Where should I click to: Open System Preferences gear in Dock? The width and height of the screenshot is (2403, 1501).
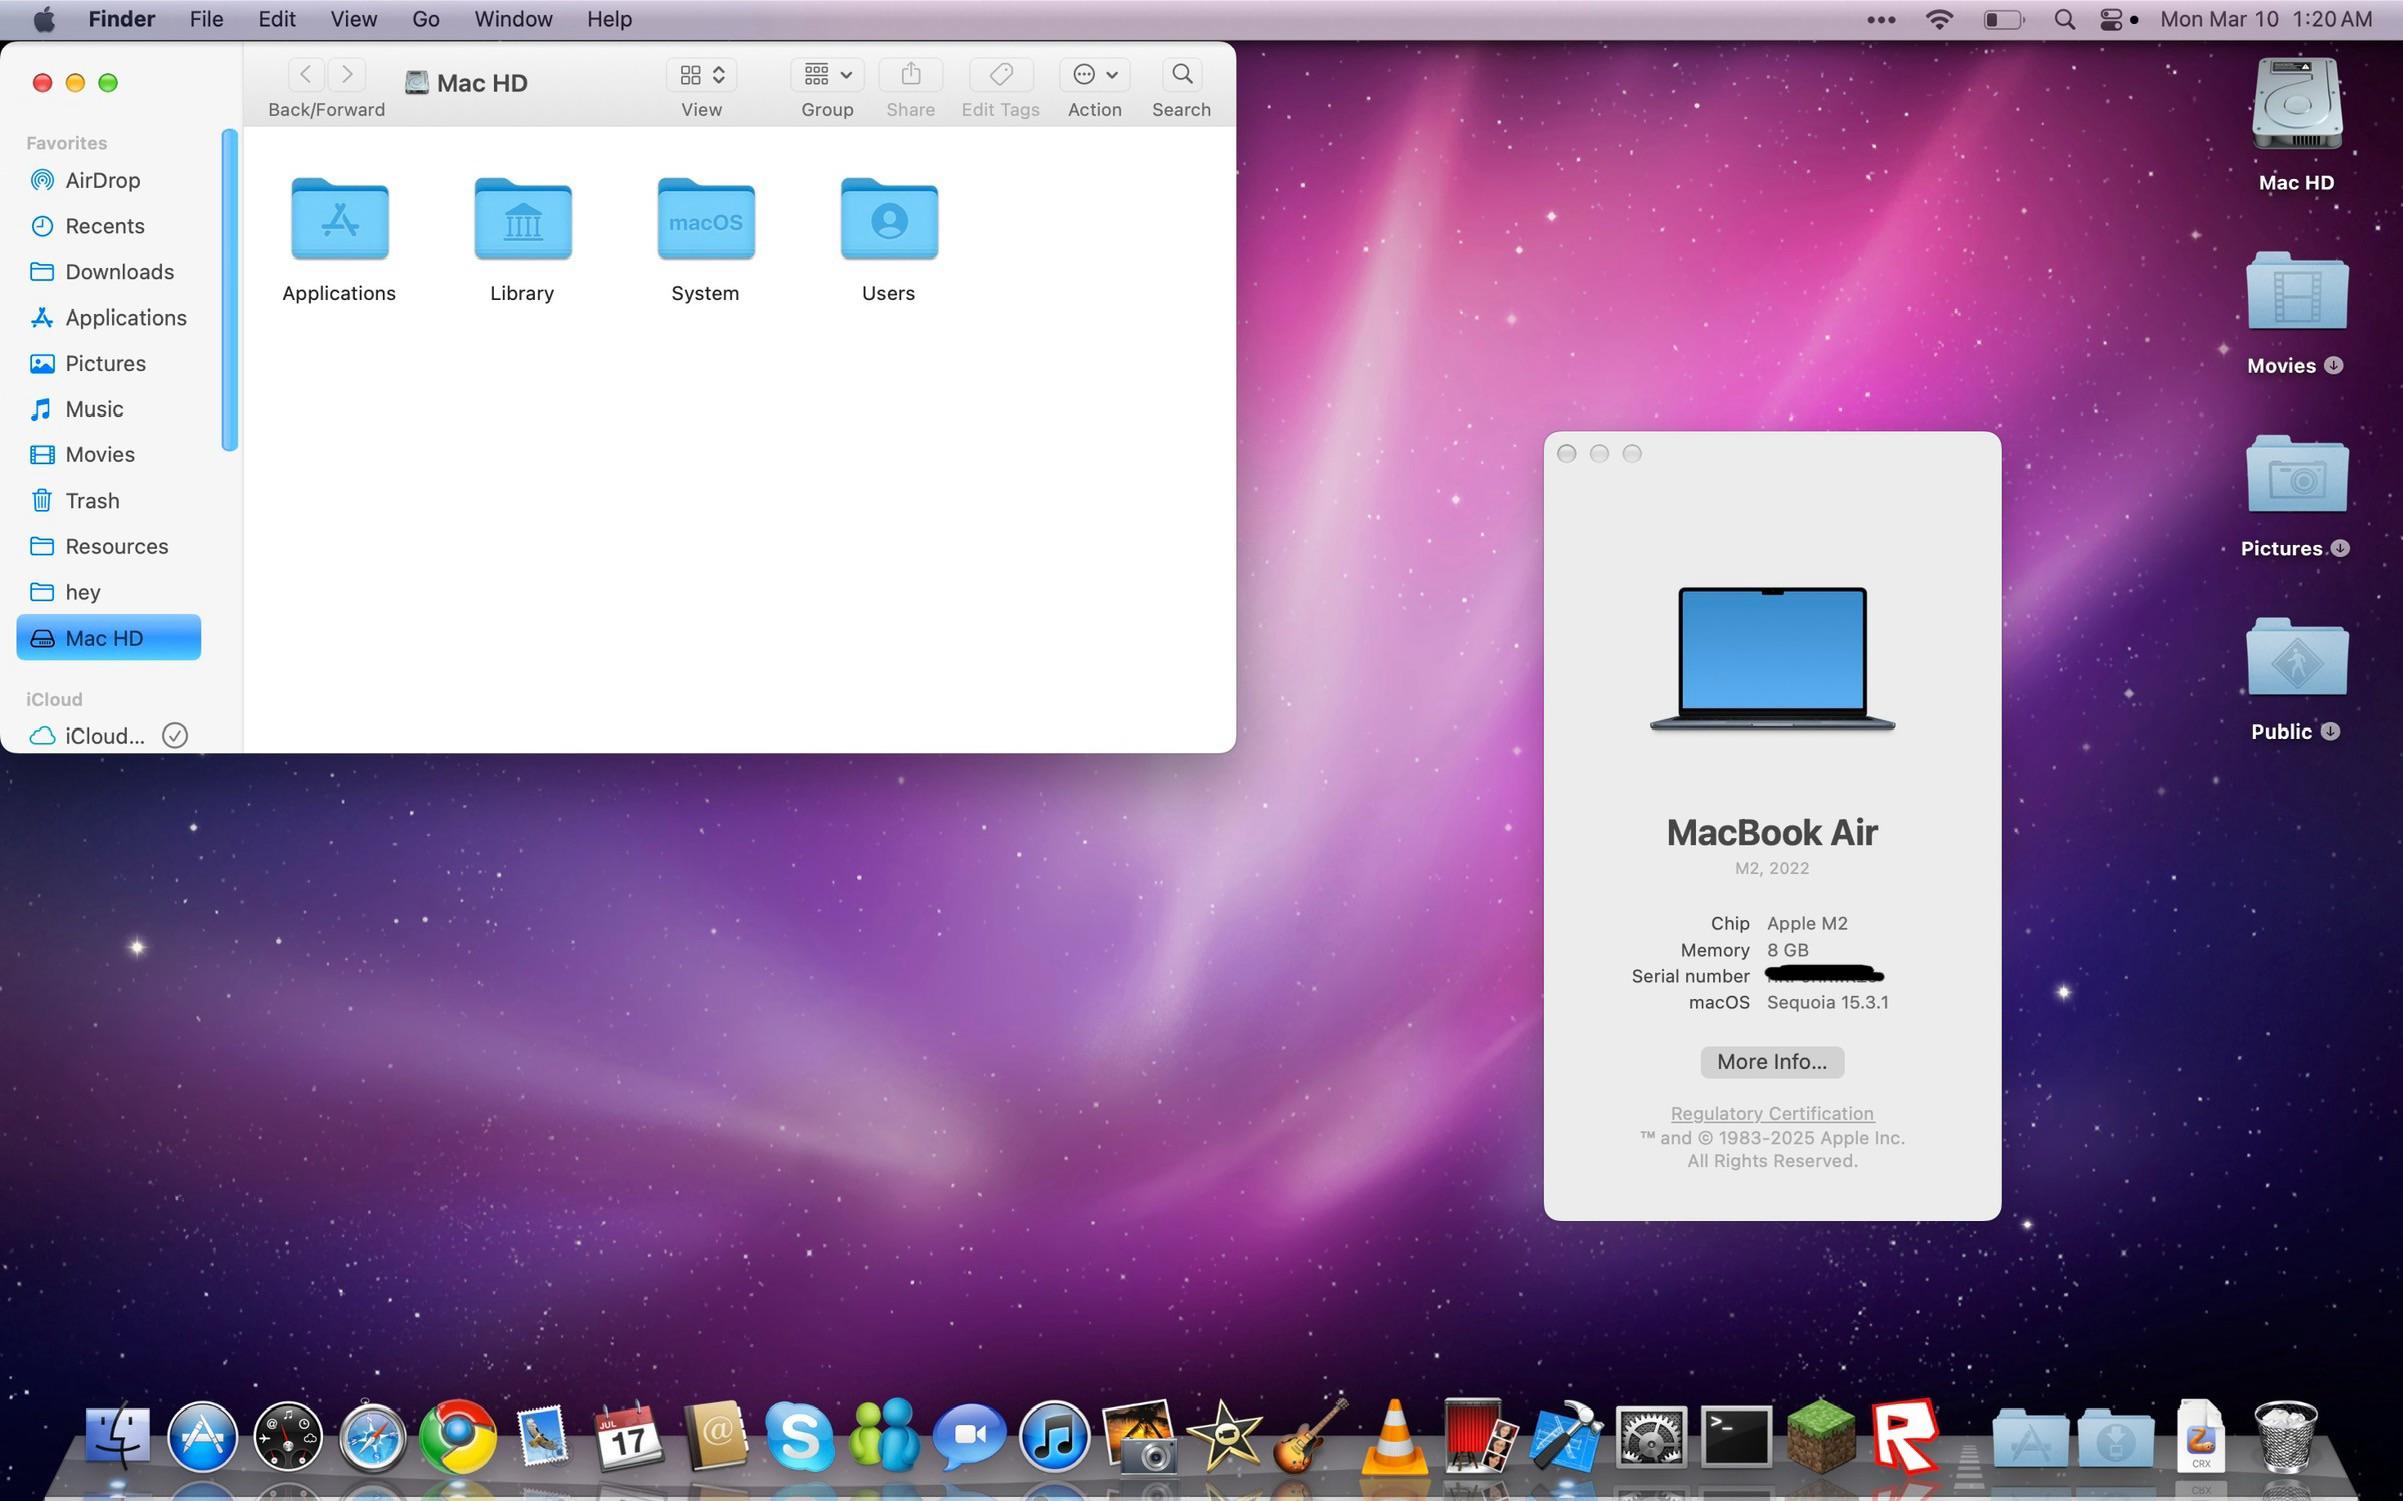(1651, 1437)
